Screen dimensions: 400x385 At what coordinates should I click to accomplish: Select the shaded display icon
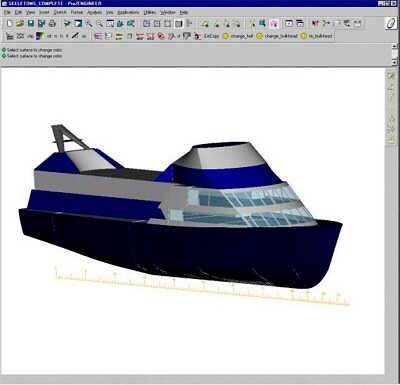[179, 24]
